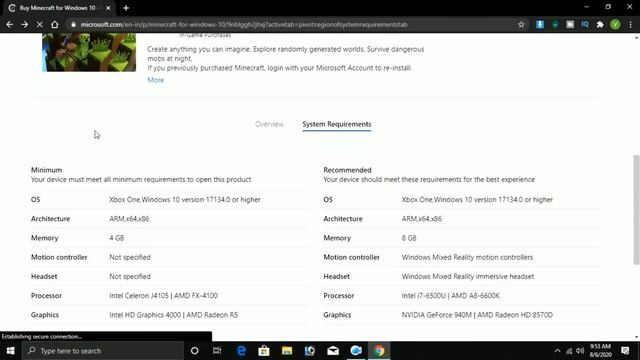Go back to the previous page
The height and width of the screenshot is (360, 640).
(9, 24)
